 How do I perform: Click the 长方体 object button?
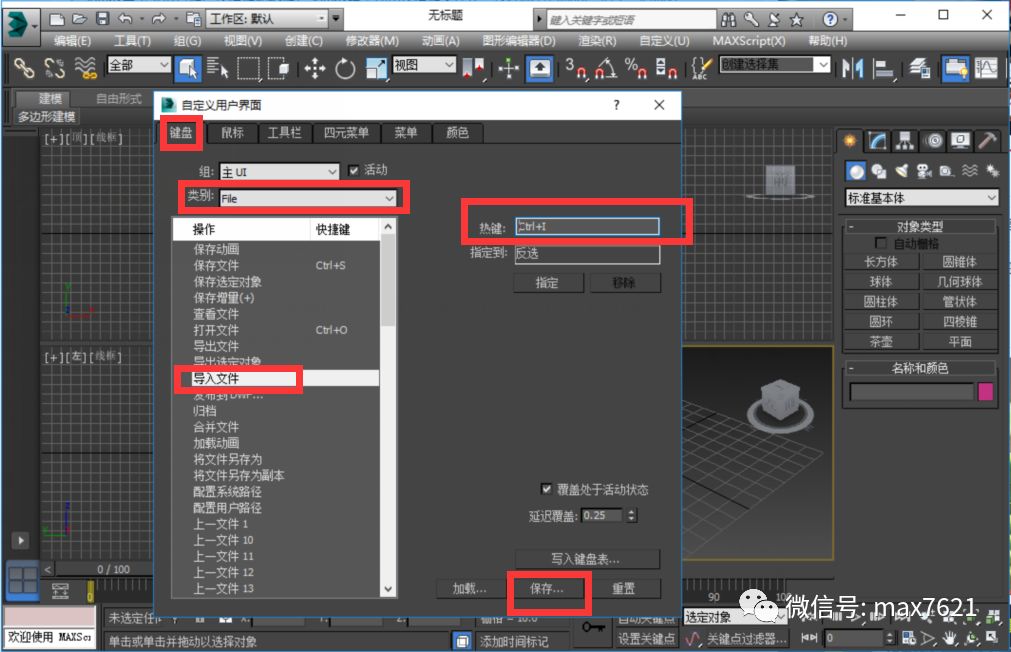(x=881, y=262)
